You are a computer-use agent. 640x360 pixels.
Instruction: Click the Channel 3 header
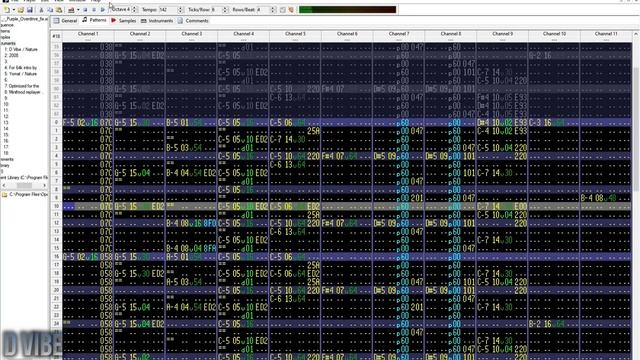pos(192,36)
